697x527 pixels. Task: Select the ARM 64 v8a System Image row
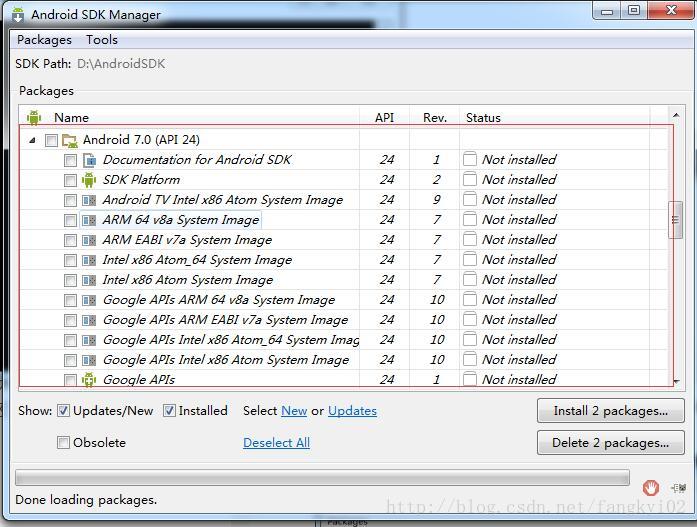tap(181, 220)
